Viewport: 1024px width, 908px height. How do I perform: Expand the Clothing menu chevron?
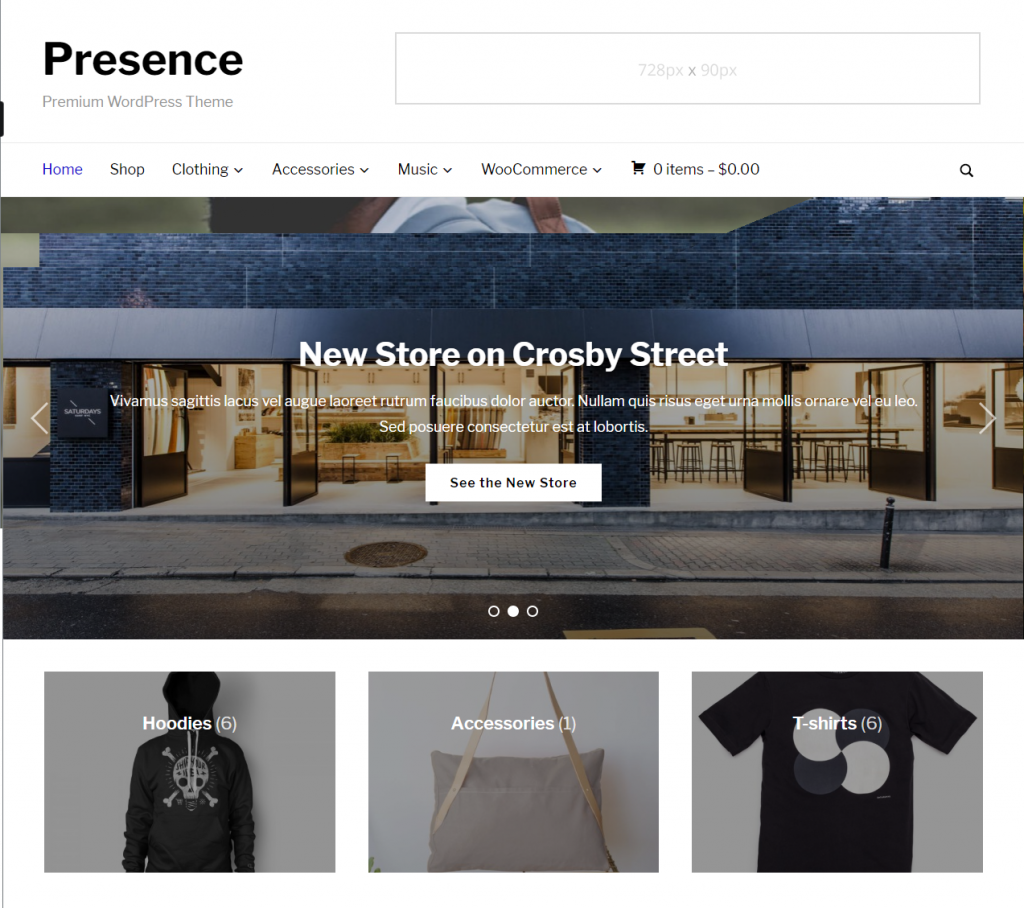[x=238, y=170]
